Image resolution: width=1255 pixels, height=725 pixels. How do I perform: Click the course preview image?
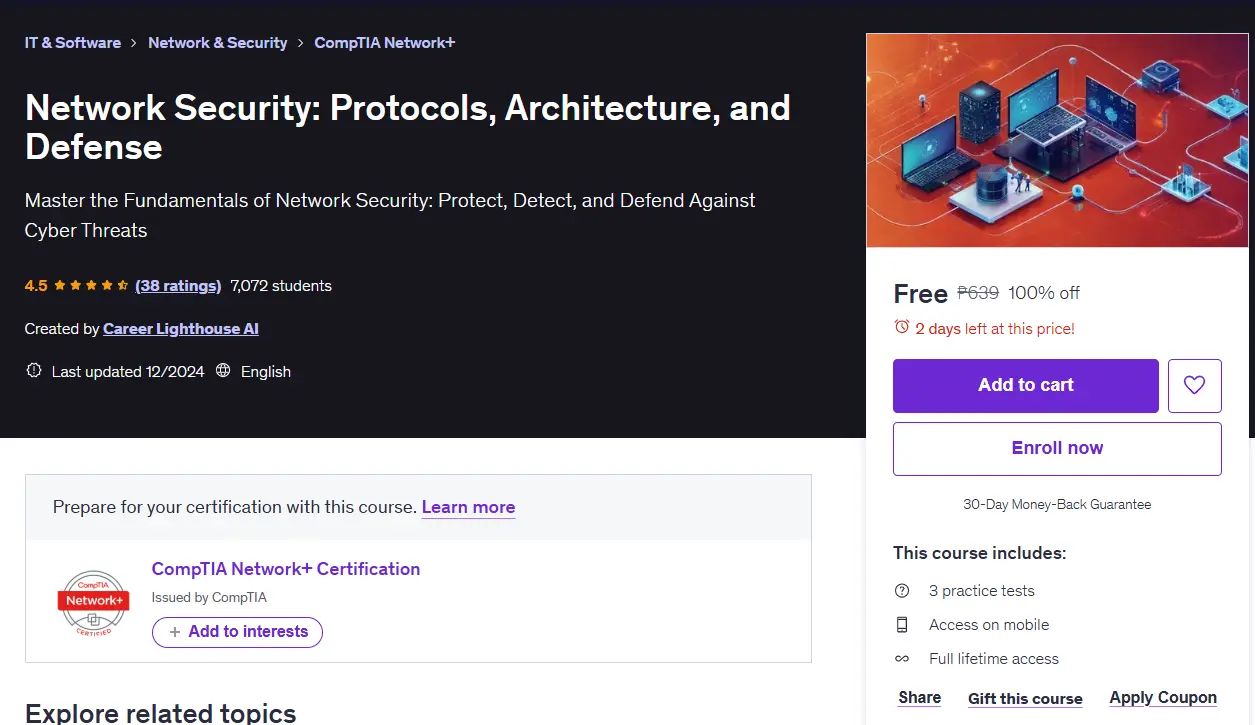pyautogui.click(x=1057, y=141)
